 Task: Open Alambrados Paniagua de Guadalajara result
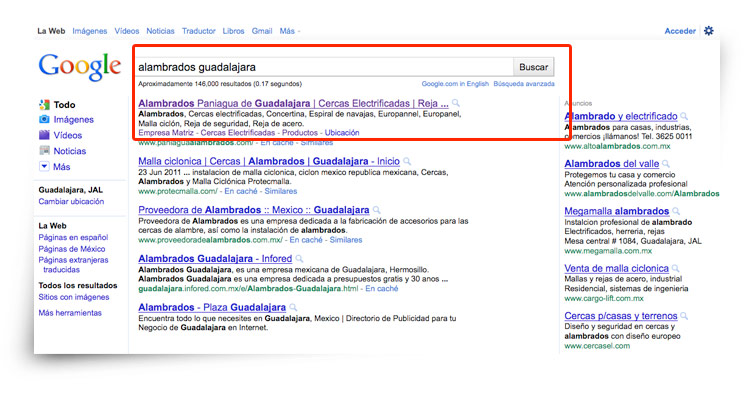[293, 103]
